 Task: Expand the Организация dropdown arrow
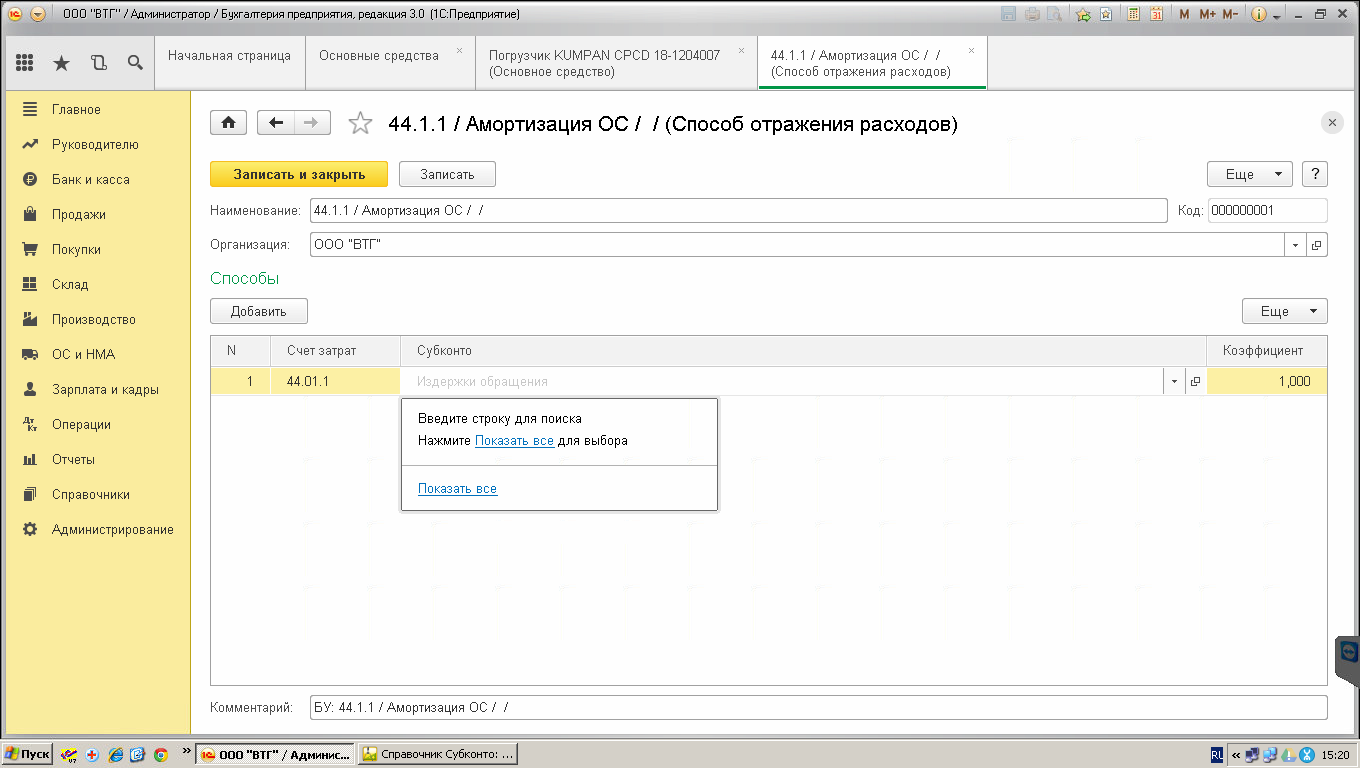pyautogui.click(x=1296, y=245)
